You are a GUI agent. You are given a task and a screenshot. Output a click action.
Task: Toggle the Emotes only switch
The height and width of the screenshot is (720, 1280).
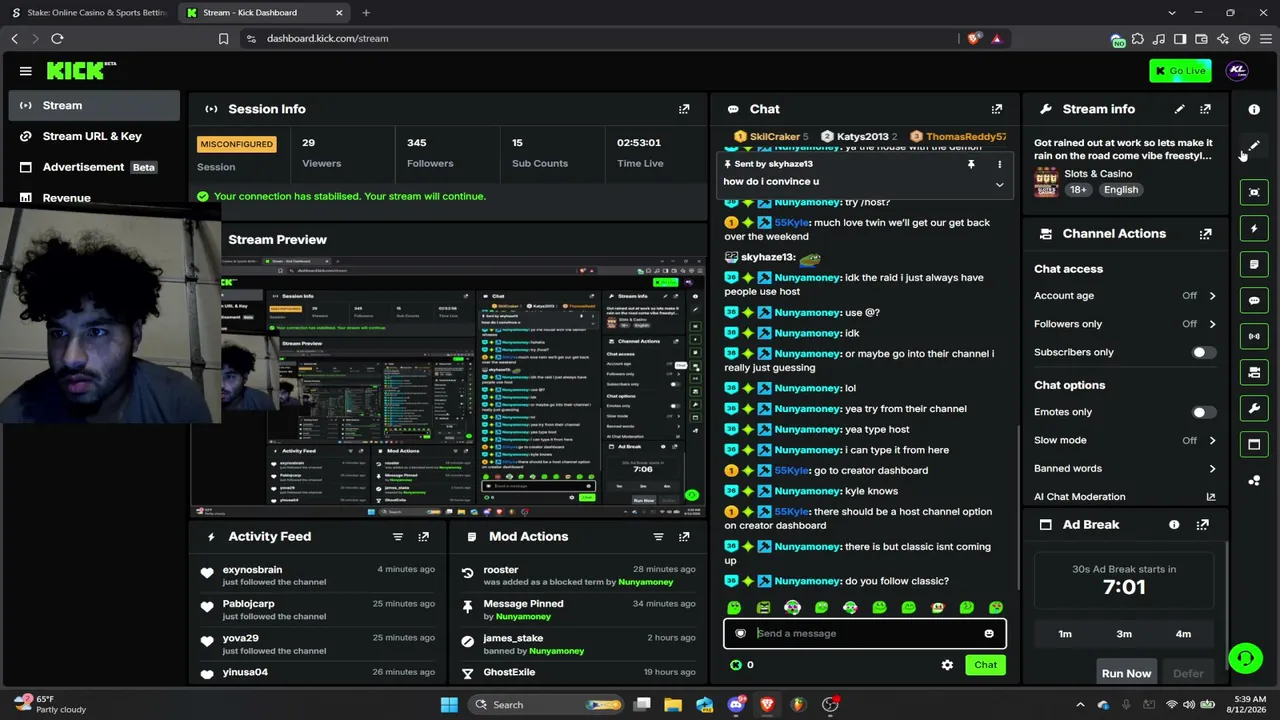(1204, 412)
